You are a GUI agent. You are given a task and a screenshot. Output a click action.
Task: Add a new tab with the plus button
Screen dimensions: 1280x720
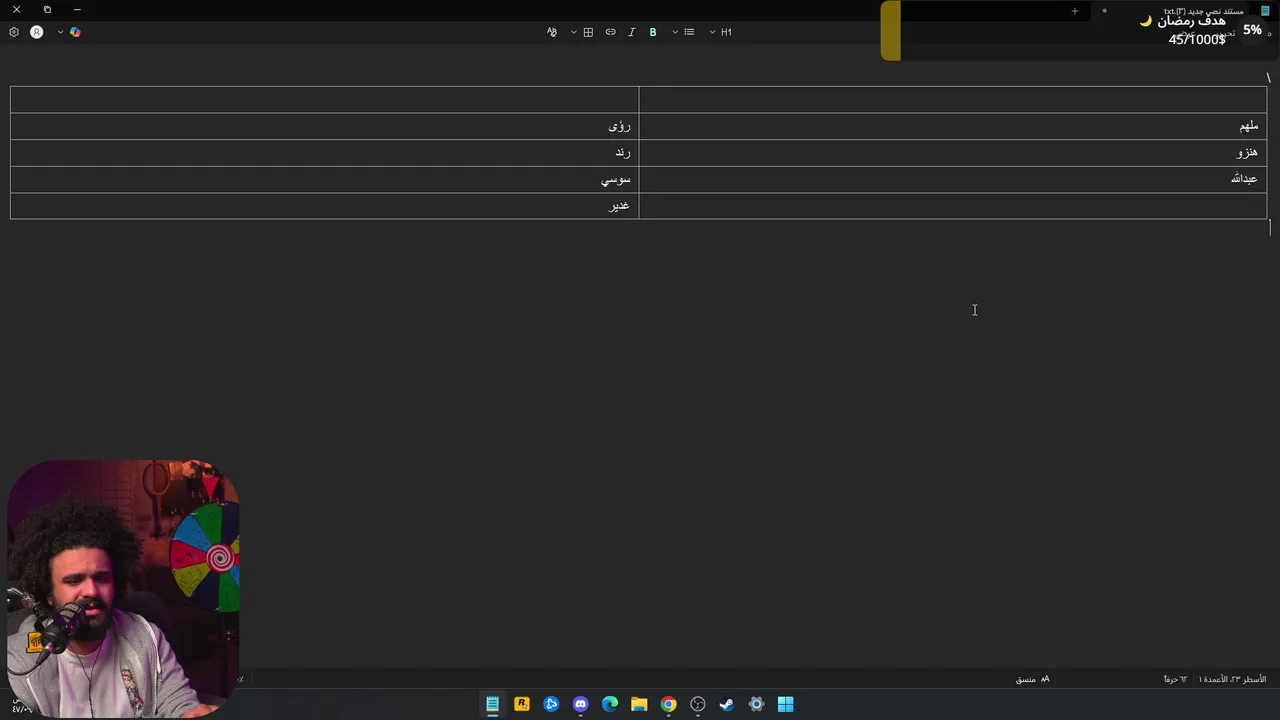(x=1075, y=11)
